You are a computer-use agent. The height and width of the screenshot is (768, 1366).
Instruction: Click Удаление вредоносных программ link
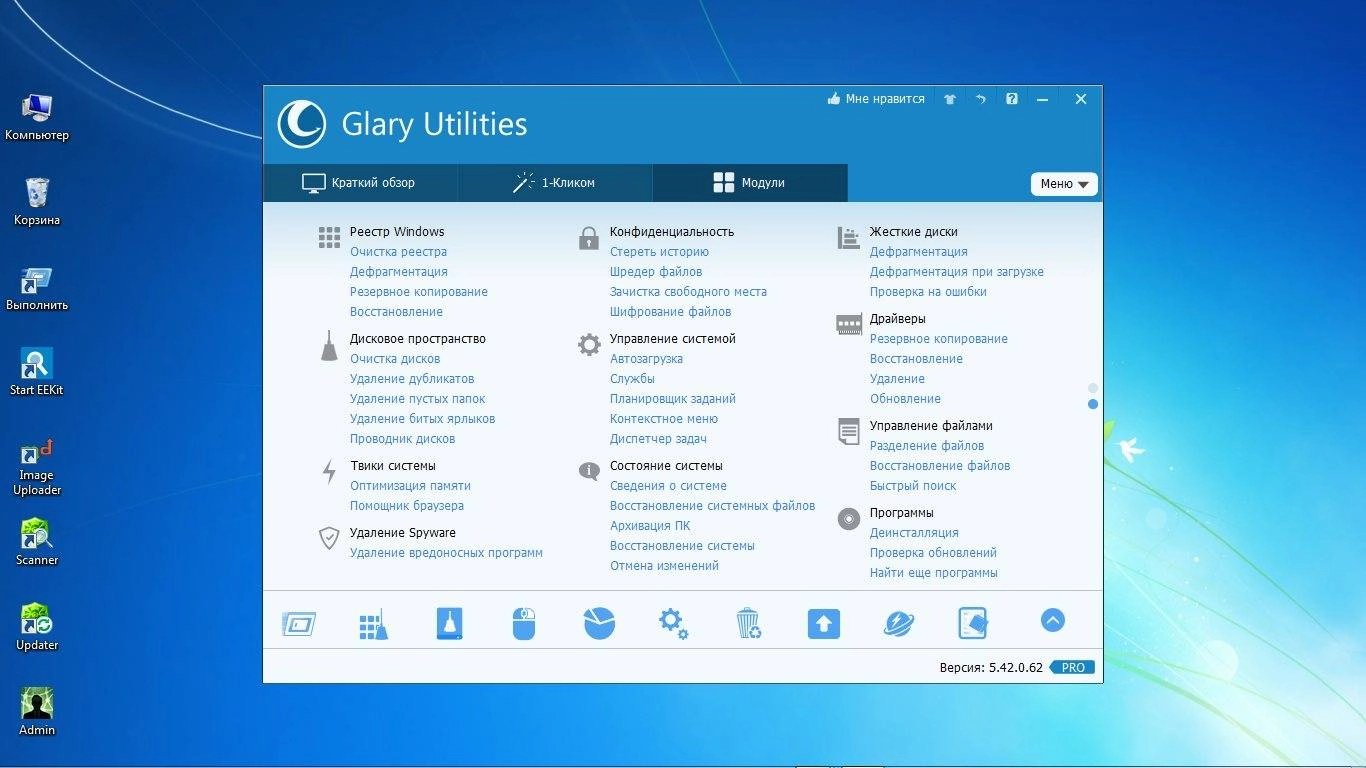coord(446,553)
